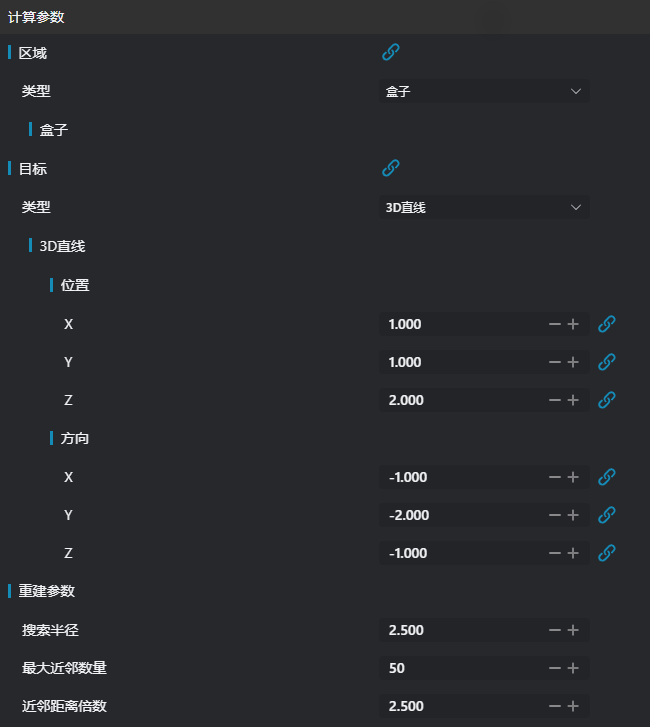The width and height of the screenshot is (650, 727).
Task: Click the link icon beside 目标
Action: (x=391, y=168)
